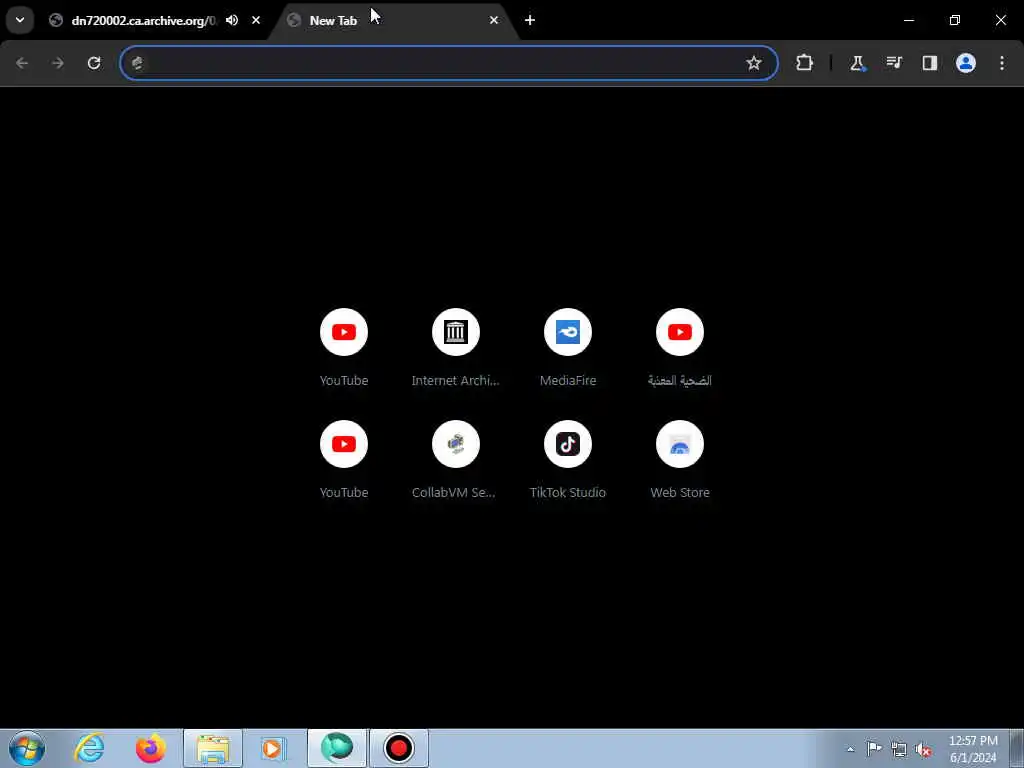This screenshot has width=1024, height=768.
Task: Focus the address bar
Action: [449, 63]
